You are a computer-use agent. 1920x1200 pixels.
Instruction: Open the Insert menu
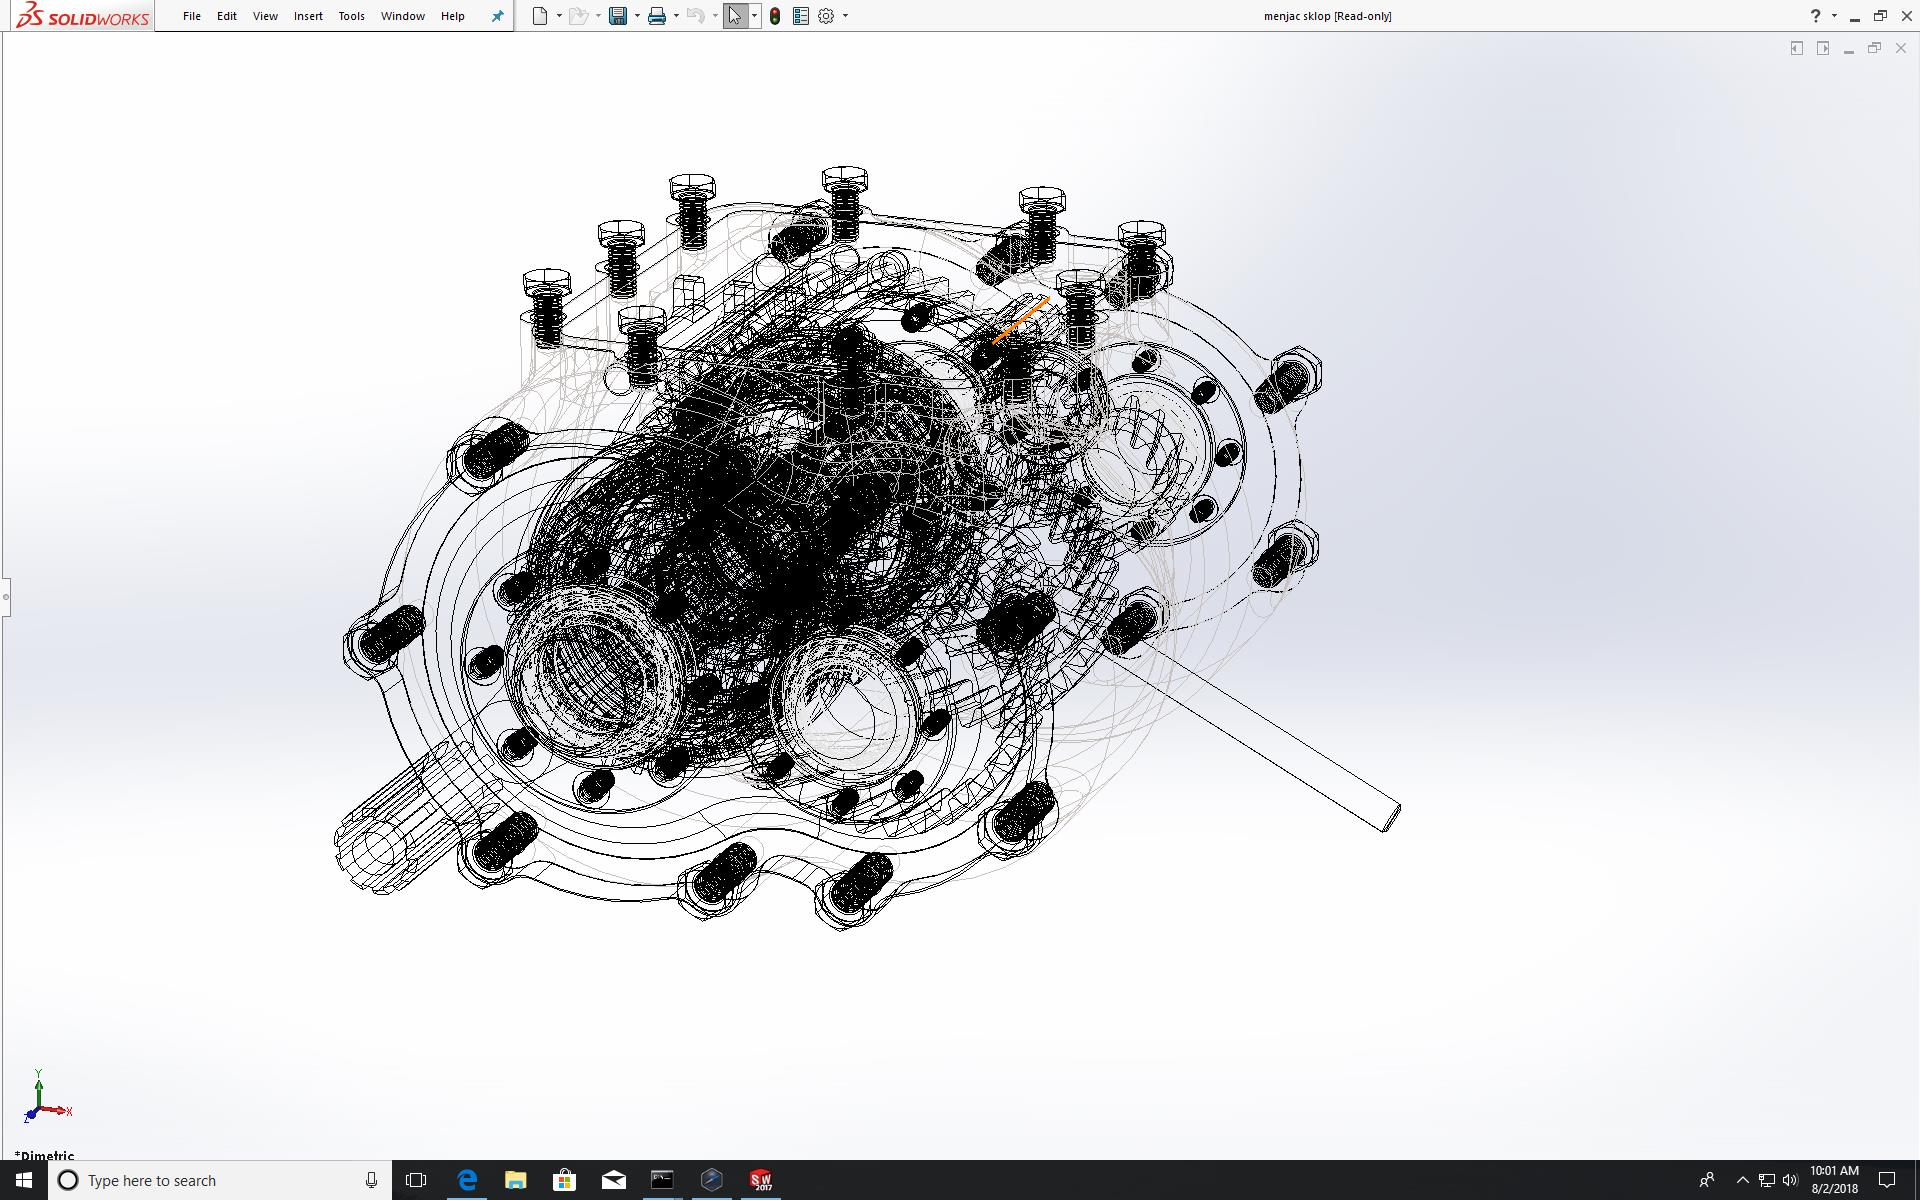pos(308,16)
